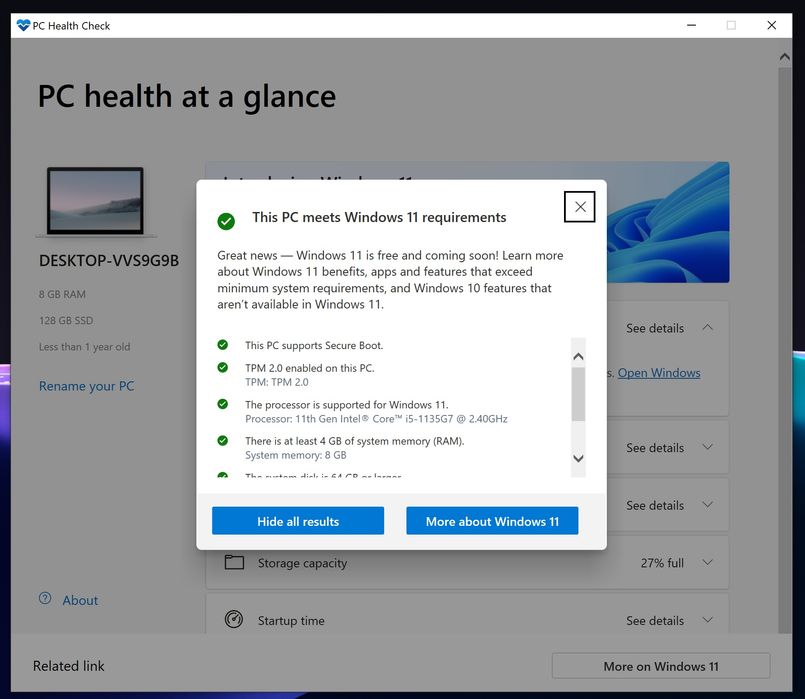Open the About link
This screenshot has height=699, width=805.
click(x=80, y=600)
